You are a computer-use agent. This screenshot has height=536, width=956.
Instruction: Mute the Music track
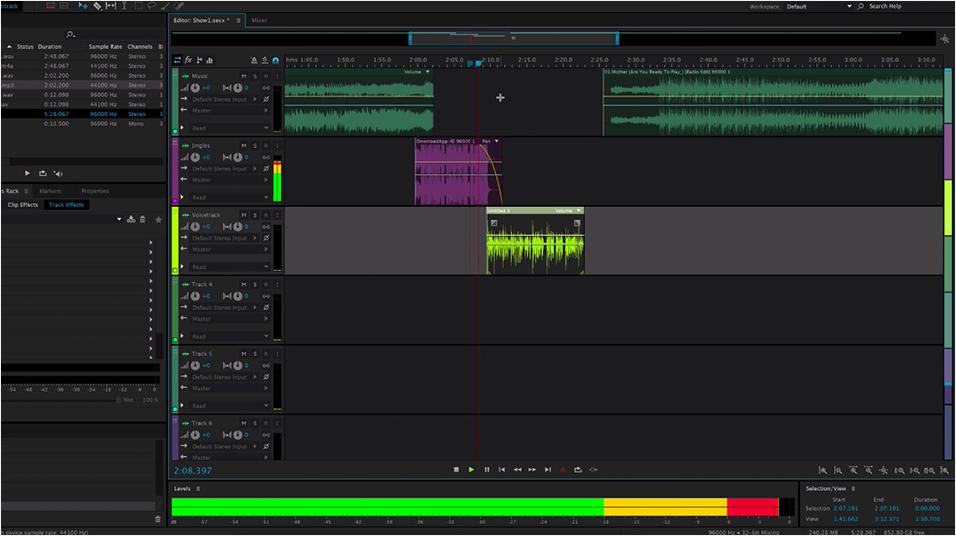244,76
